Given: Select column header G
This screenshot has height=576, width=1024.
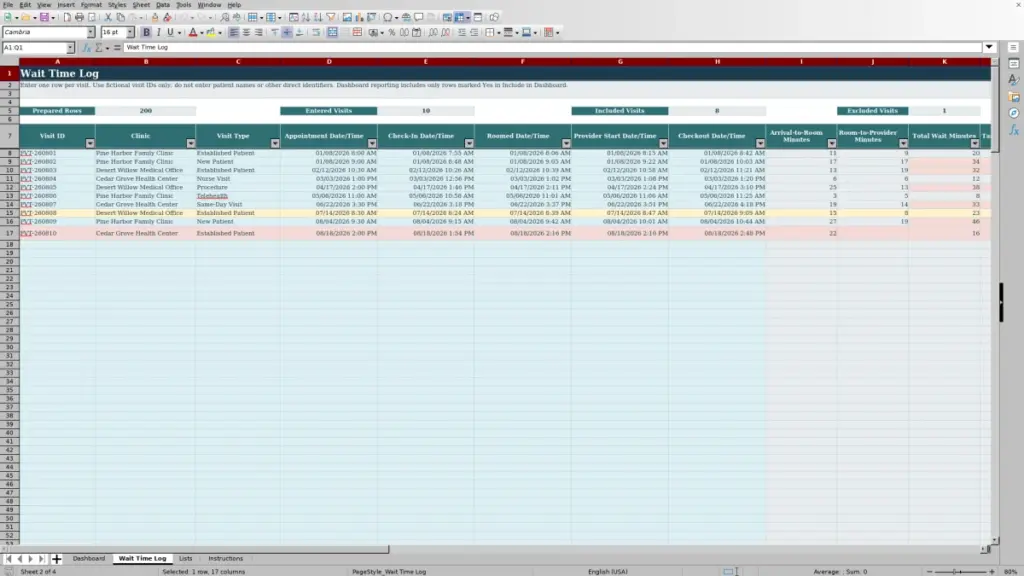Looking at the screenshot, I should (x=620, y=61).
